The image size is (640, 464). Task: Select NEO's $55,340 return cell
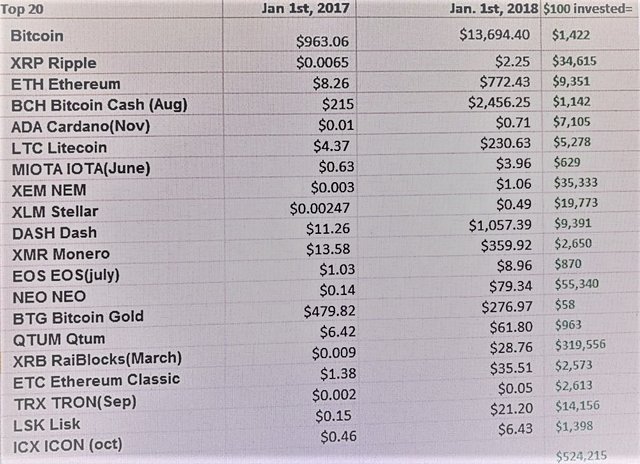click(578, 298)
